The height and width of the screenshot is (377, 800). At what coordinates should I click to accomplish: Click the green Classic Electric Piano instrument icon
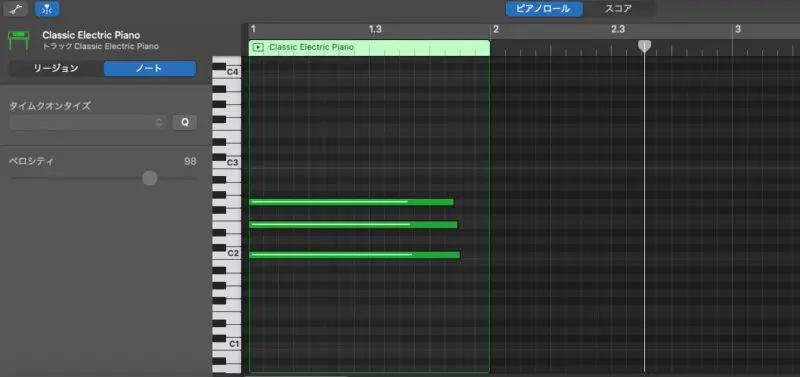(18, 40)
